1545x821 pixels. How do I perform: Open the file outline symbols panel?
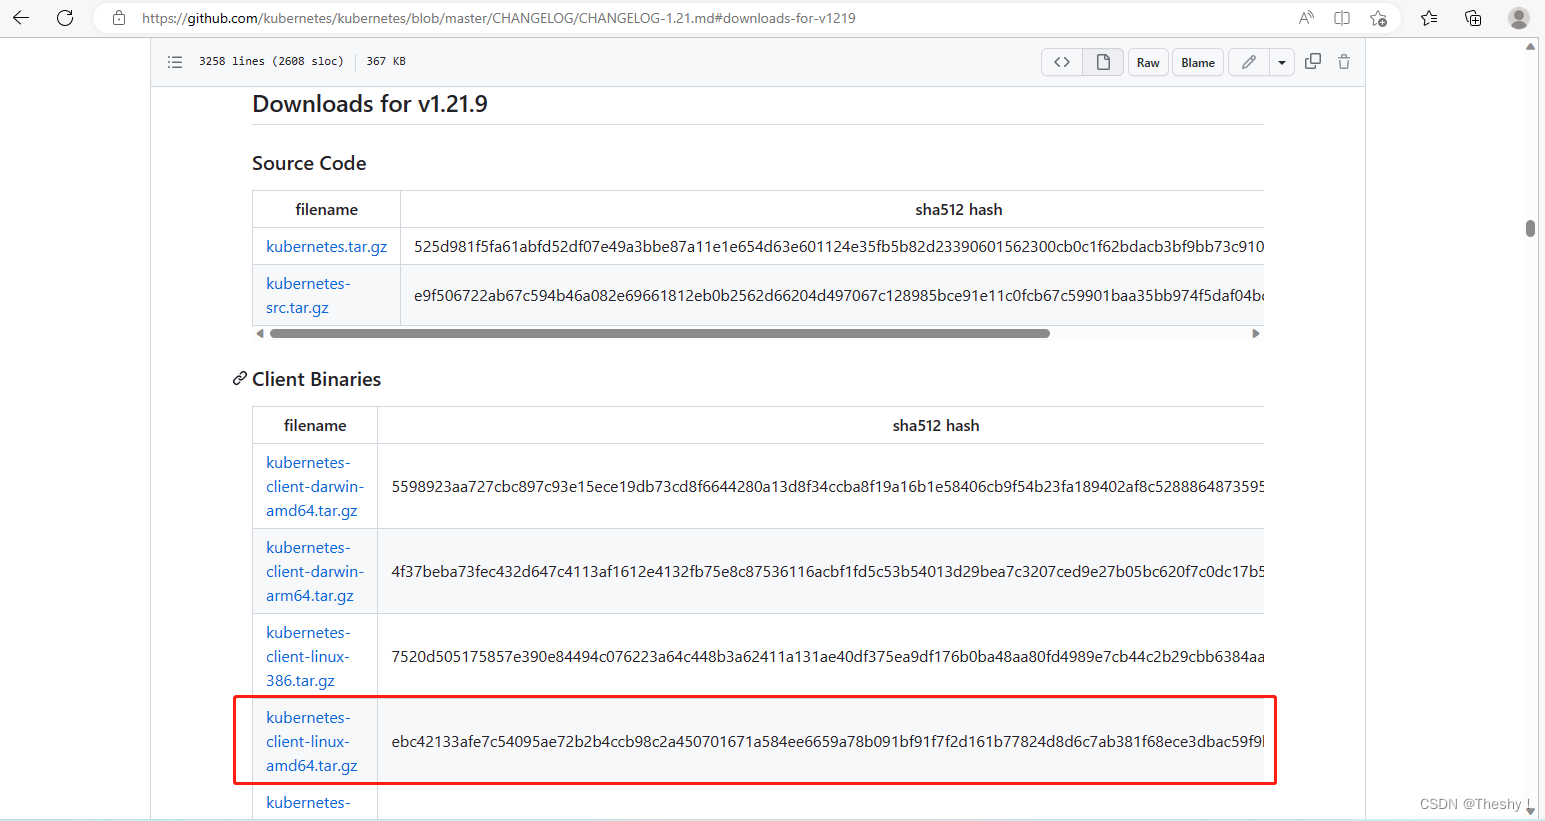point(175,61)
